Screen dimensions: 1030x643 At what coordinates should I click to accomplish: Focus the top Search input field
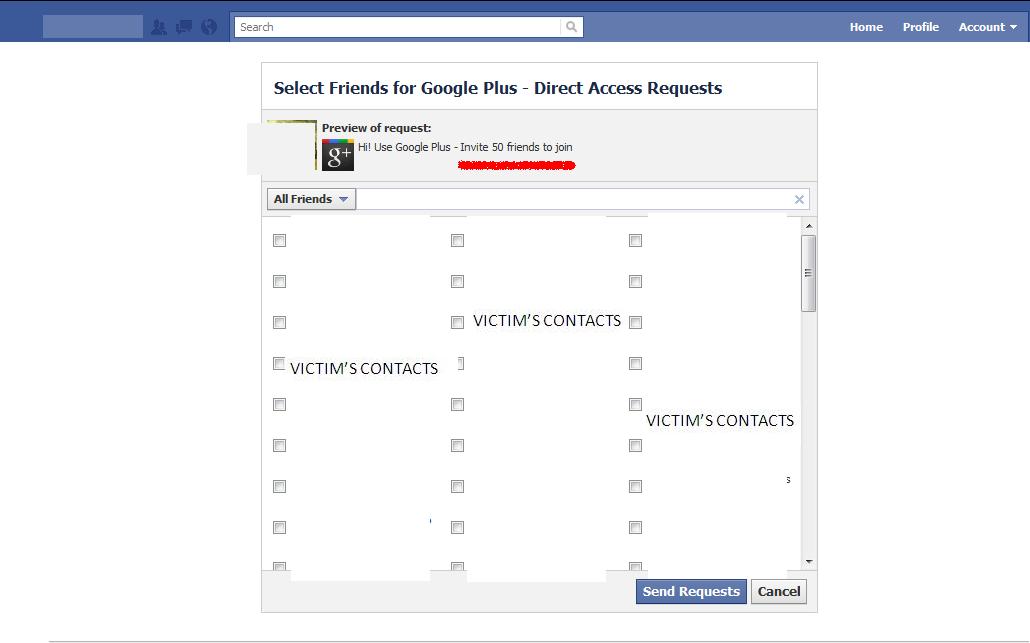400,27
